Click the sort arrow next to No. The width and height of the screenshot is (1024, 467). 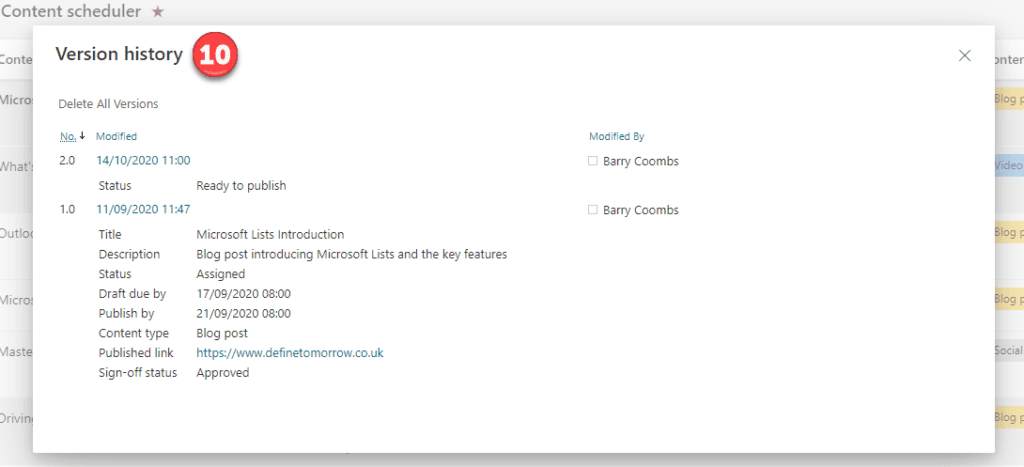pyautogui.click(x=82, y=136)
